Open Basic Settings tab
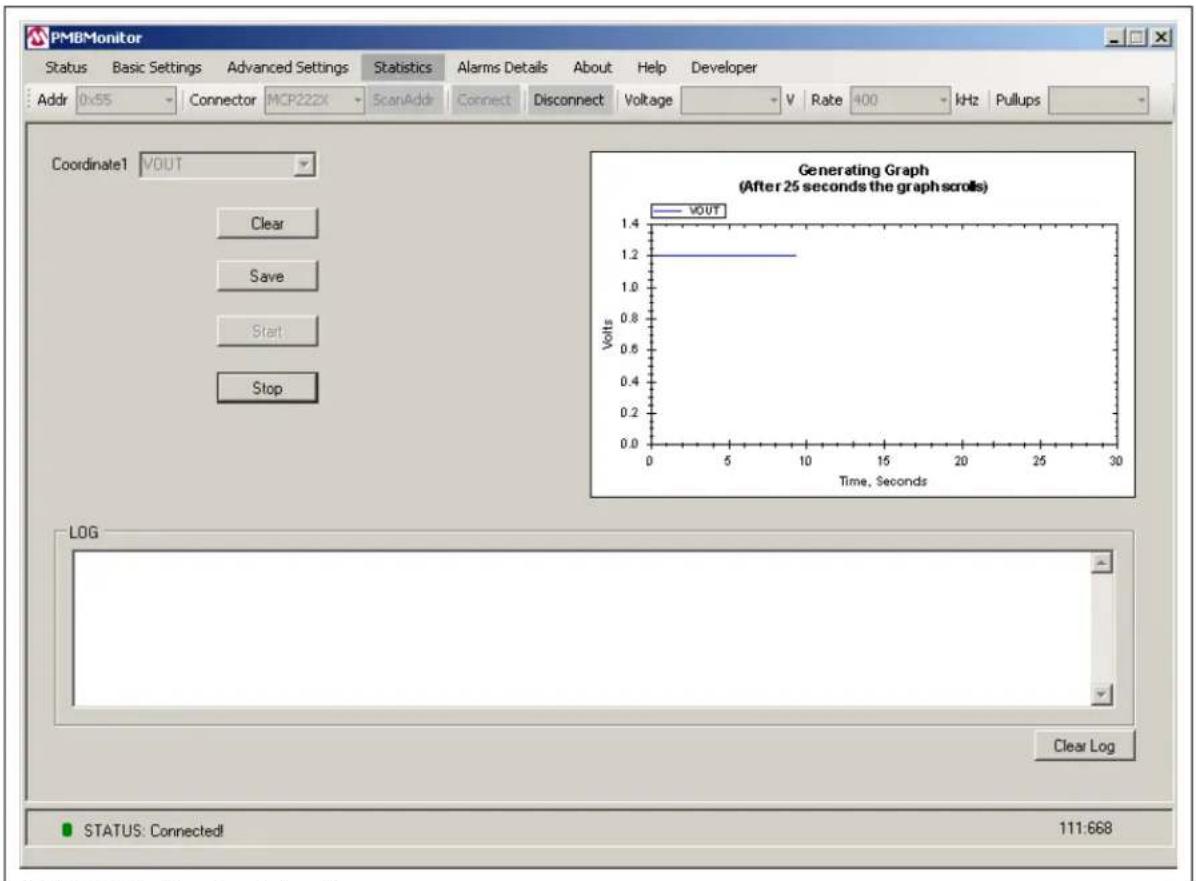Viewport: 1196px width, 881px height. (156, 67)
